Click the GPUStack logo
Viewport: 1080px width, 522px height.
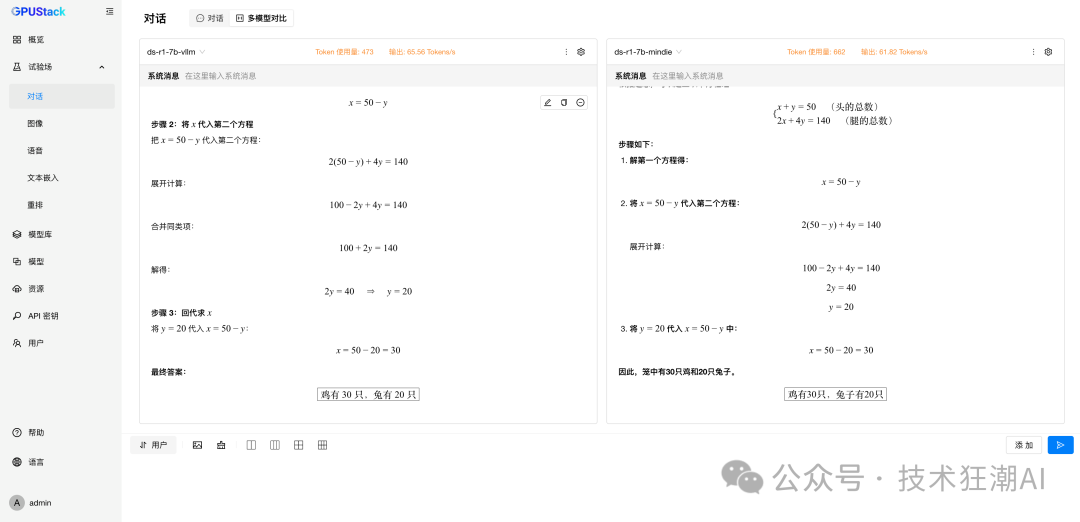coord(38,11)
